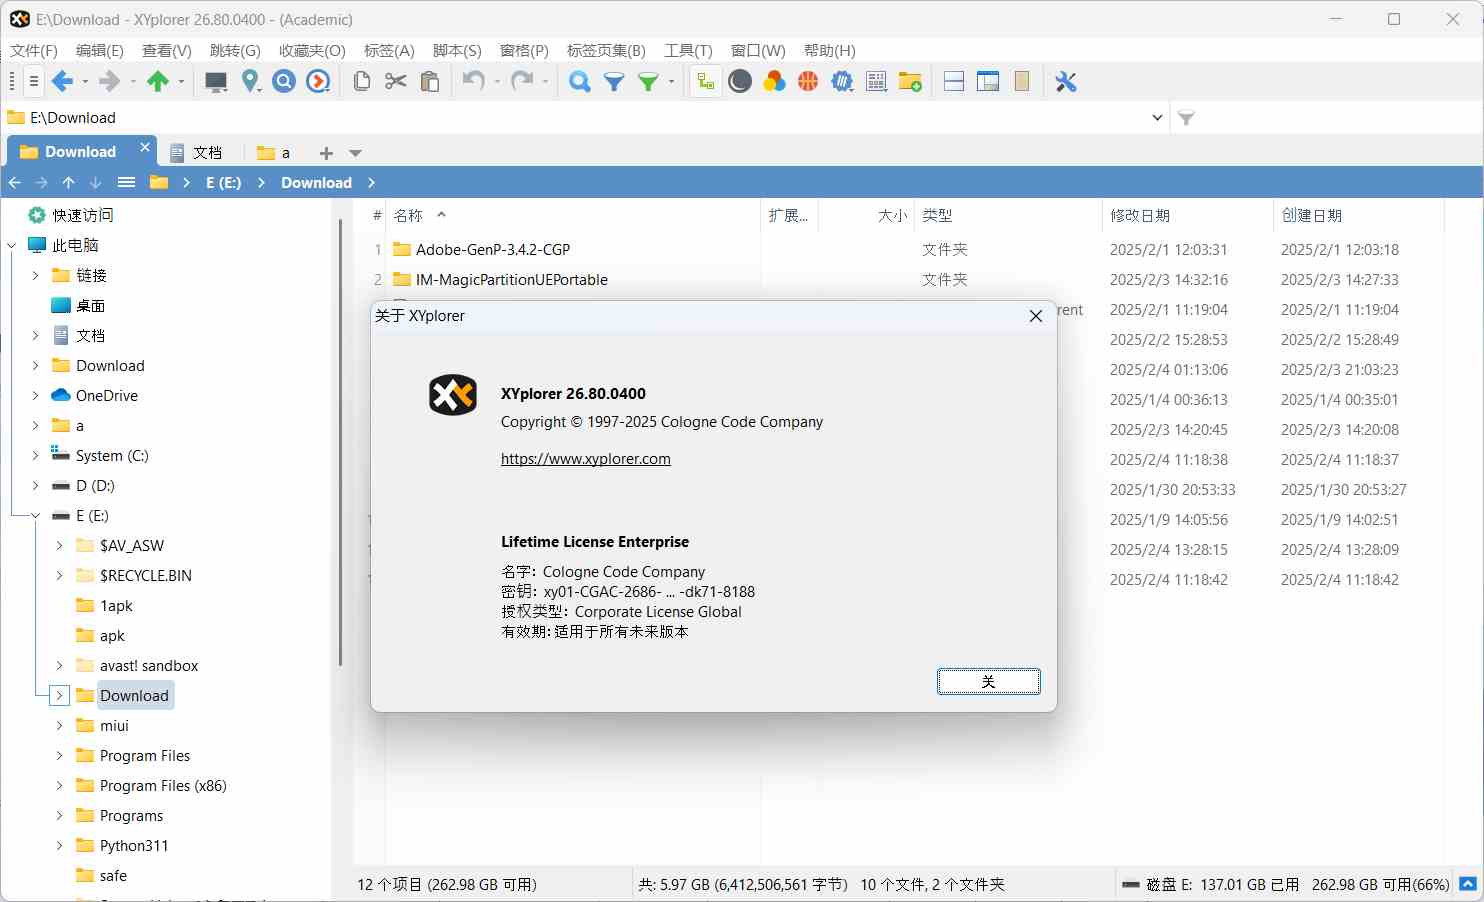The width and height of the screenshot is (1484, 902).
Task: Click breadcrumb bar hamburger menu icon
Action: click(x=126, y=182)
